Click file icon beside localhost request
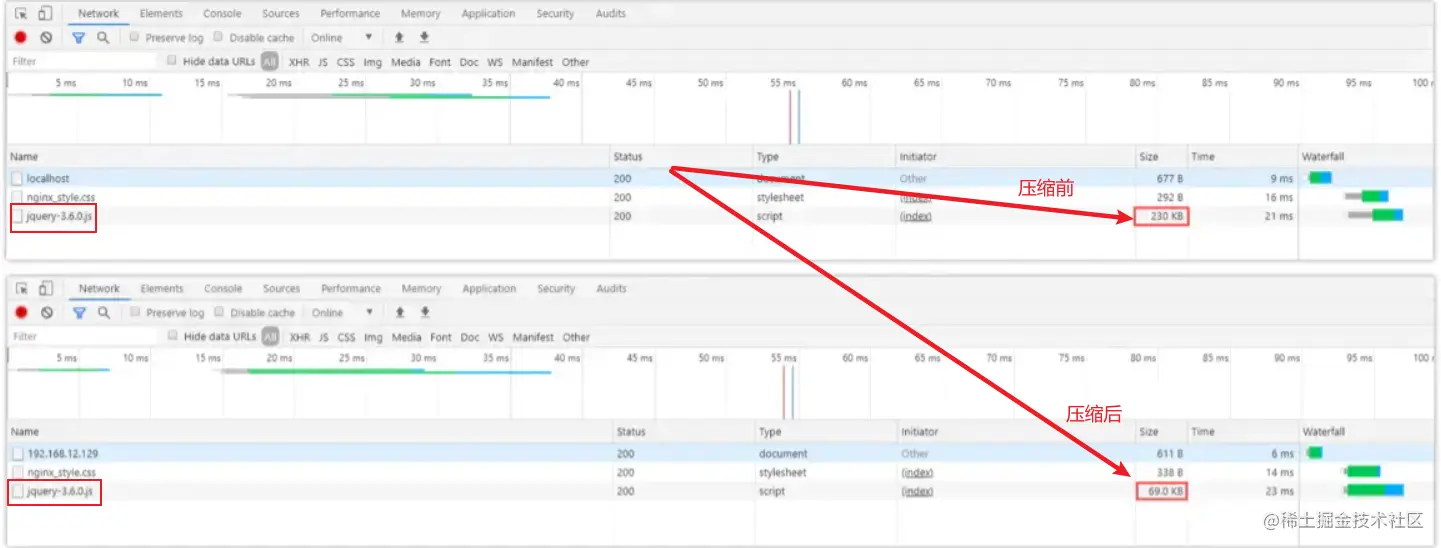This screenshot has height=548, width=1441. (x=17, y=178)
